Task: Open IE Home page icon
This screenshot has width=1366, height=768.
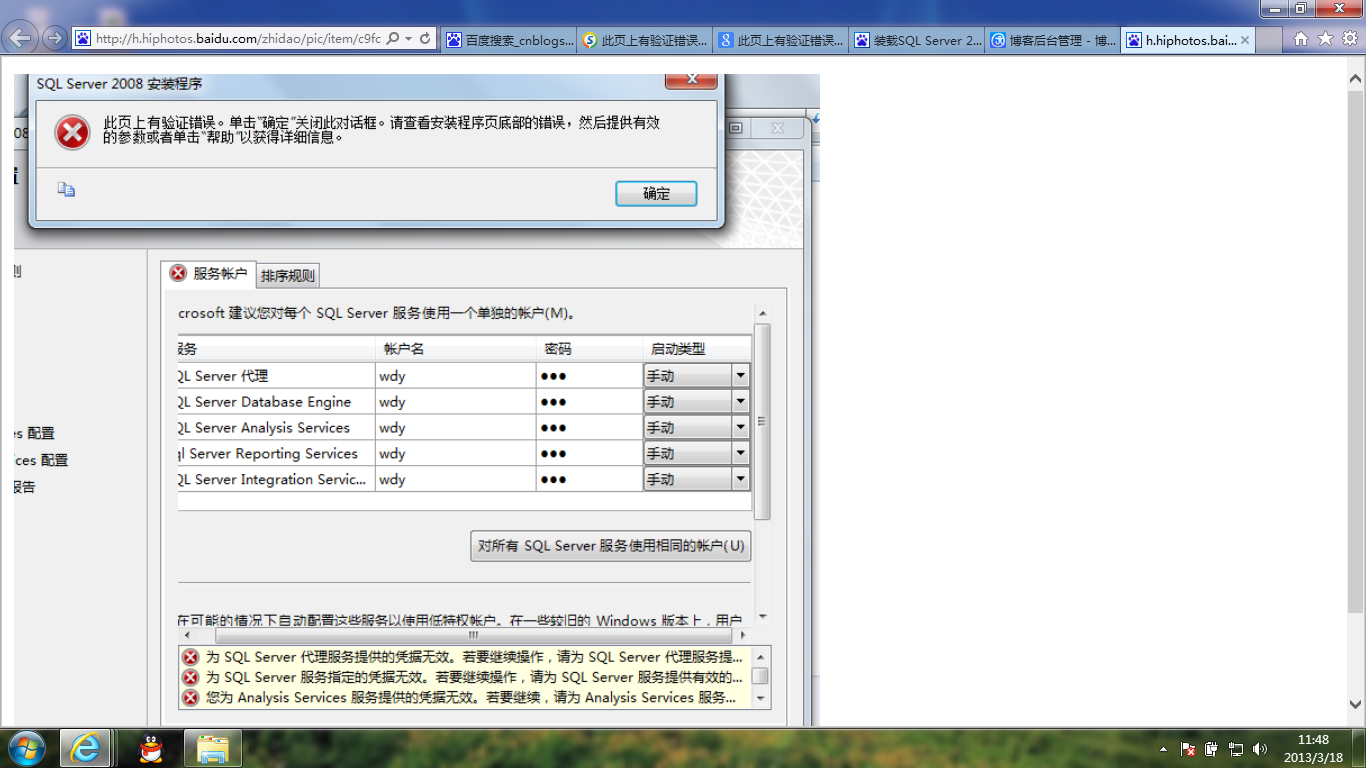Action: click(x=1300, y=39)
